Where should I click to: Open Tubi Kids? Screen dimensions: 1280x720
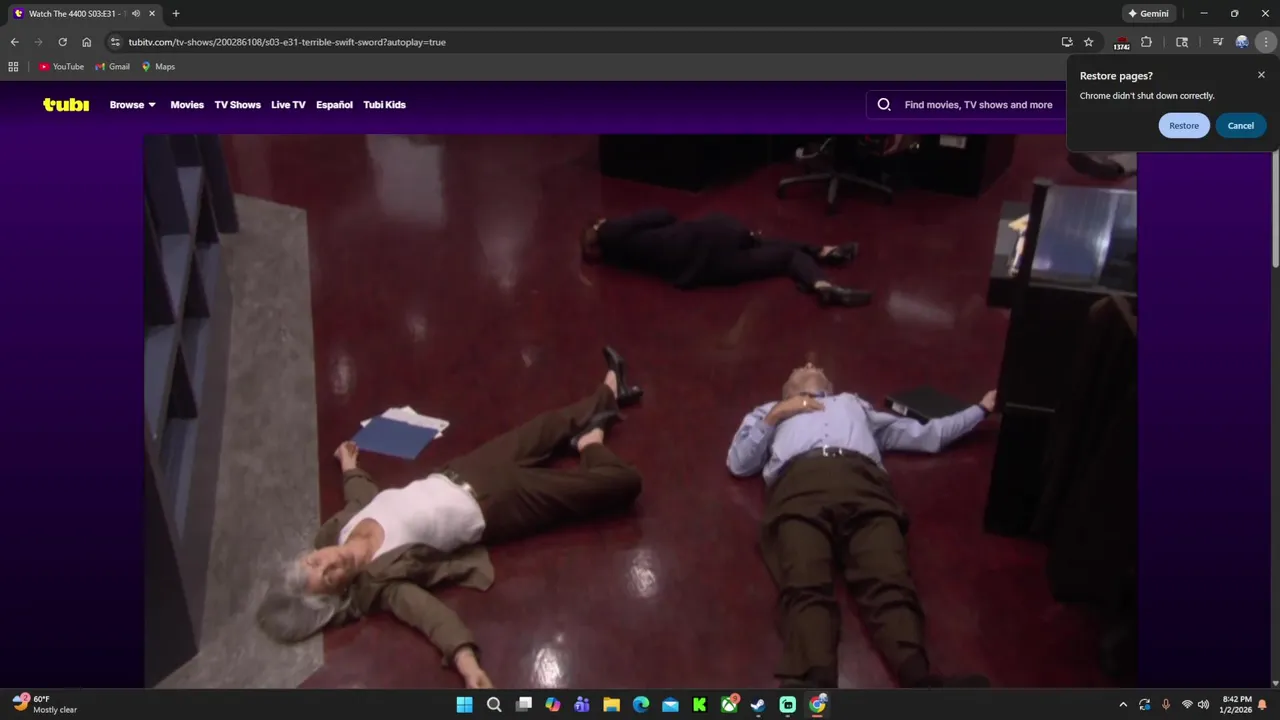pyautogui.click(x=384, y=104)
